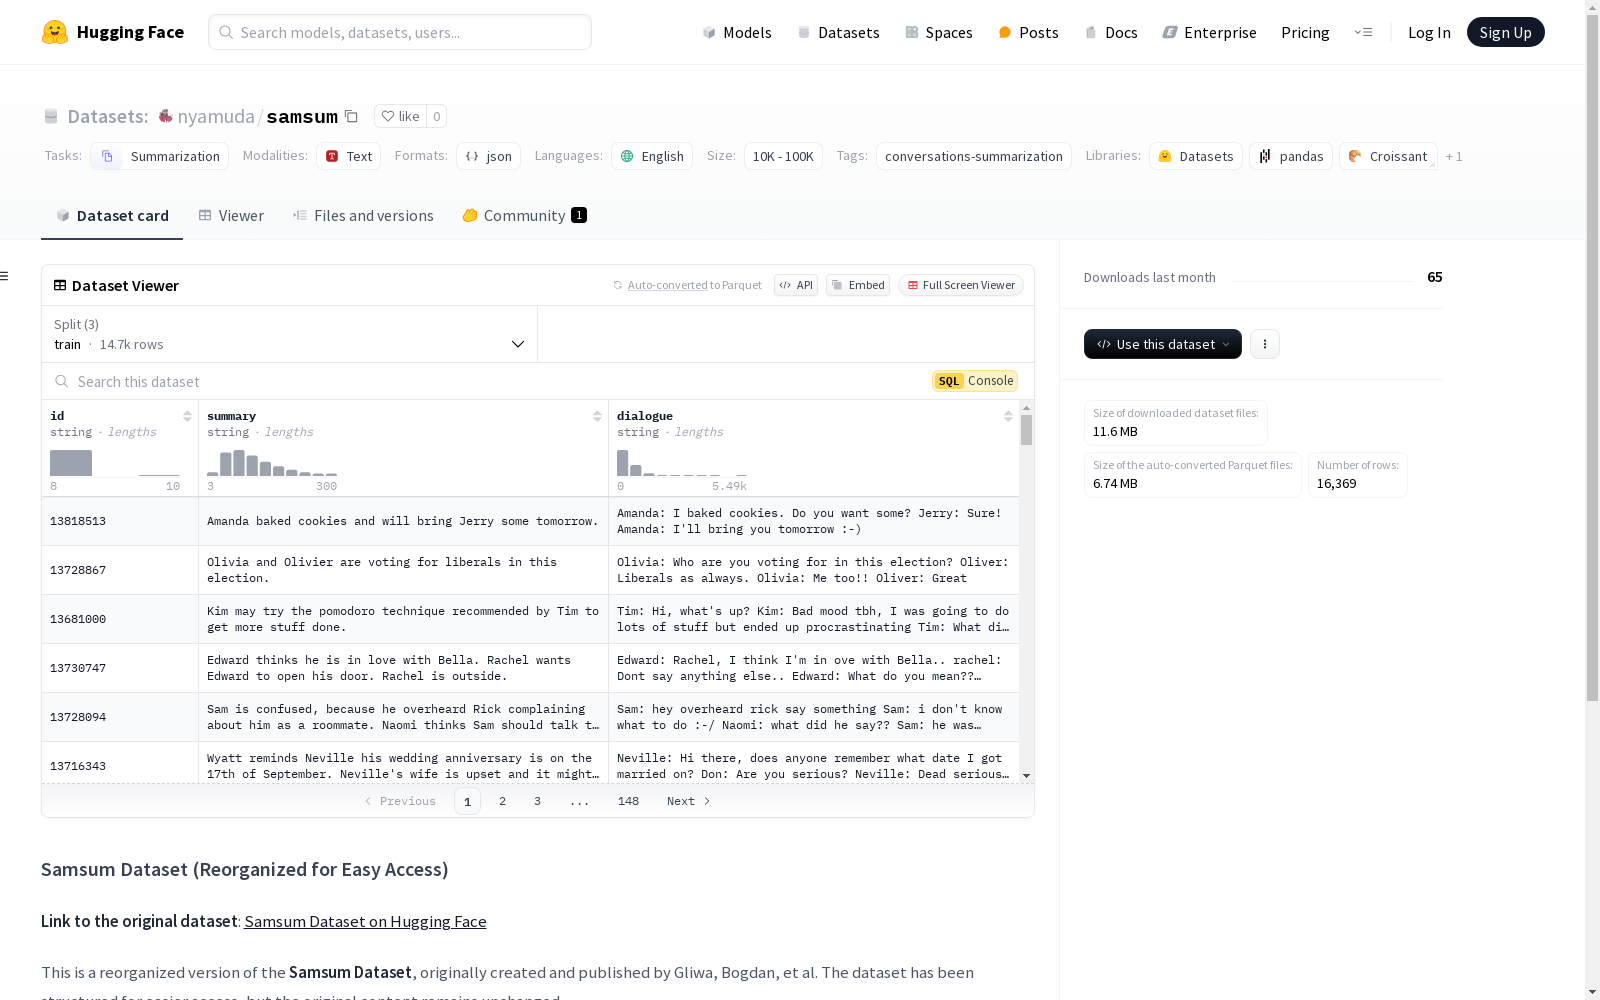Sort the summary column
Image resolution: width=1600 pixels, height=1000 pixels.
597,416
